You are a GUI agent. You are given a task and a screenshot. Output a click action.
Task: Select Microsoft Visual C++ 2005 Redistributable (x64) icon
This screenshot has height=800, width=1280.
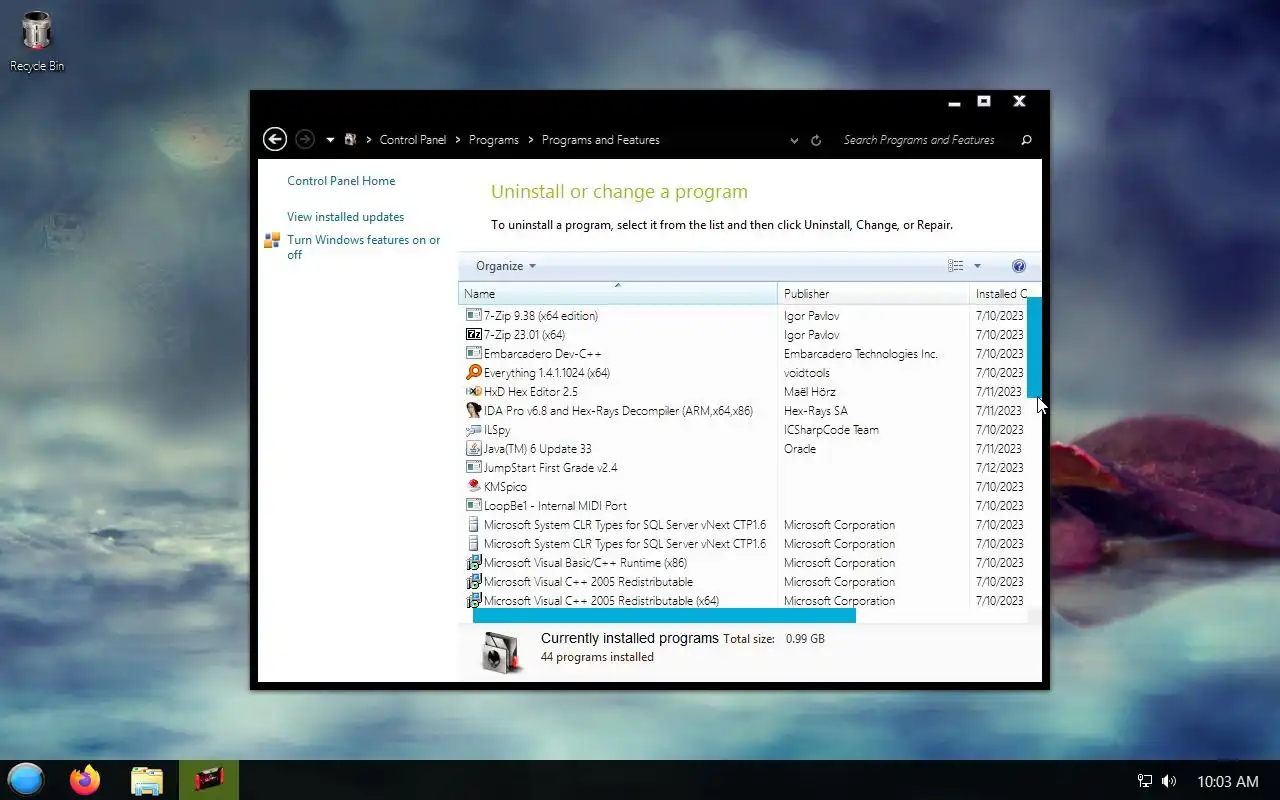pyautogui.click(x=474, y=601)
